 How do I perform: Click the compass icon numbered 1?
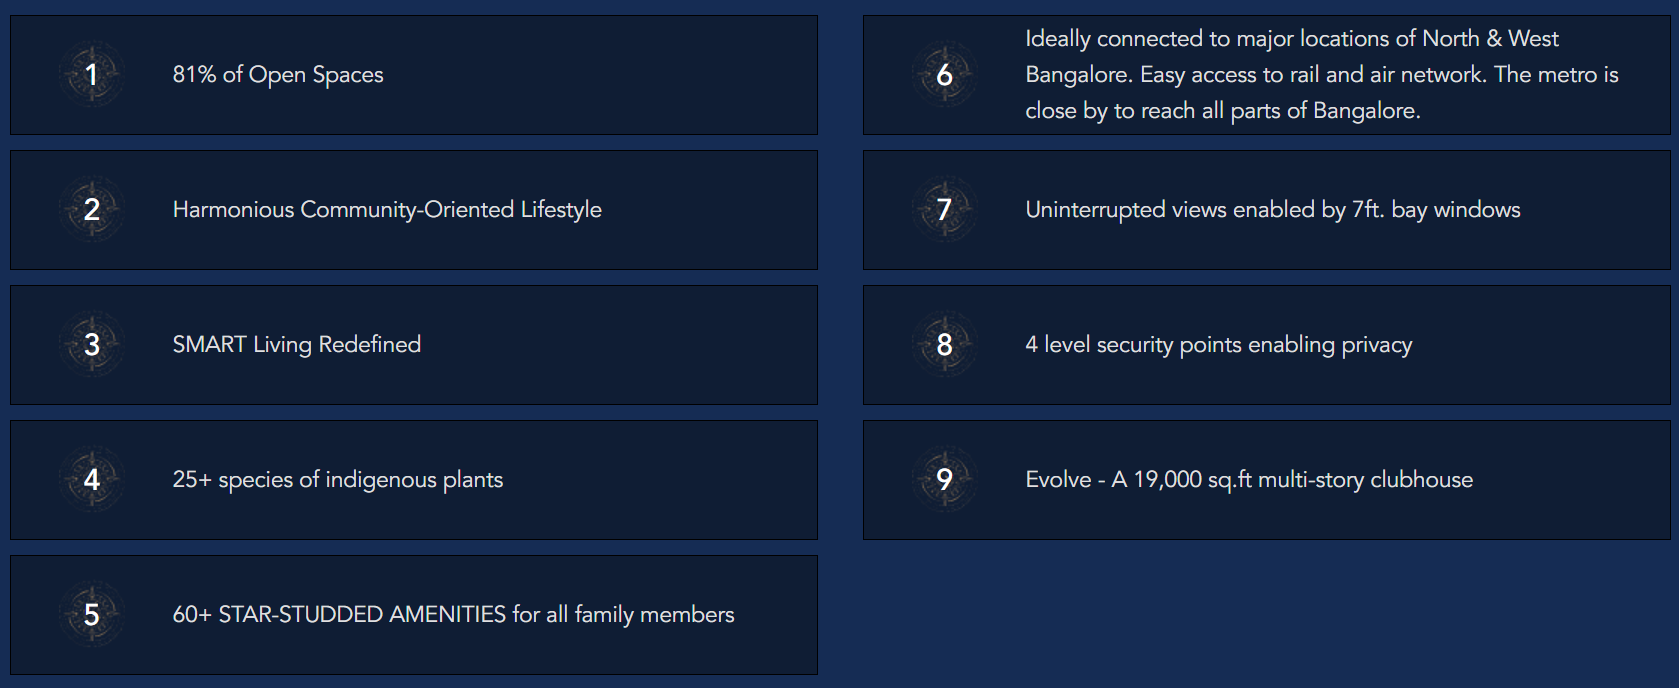point(92,75)
